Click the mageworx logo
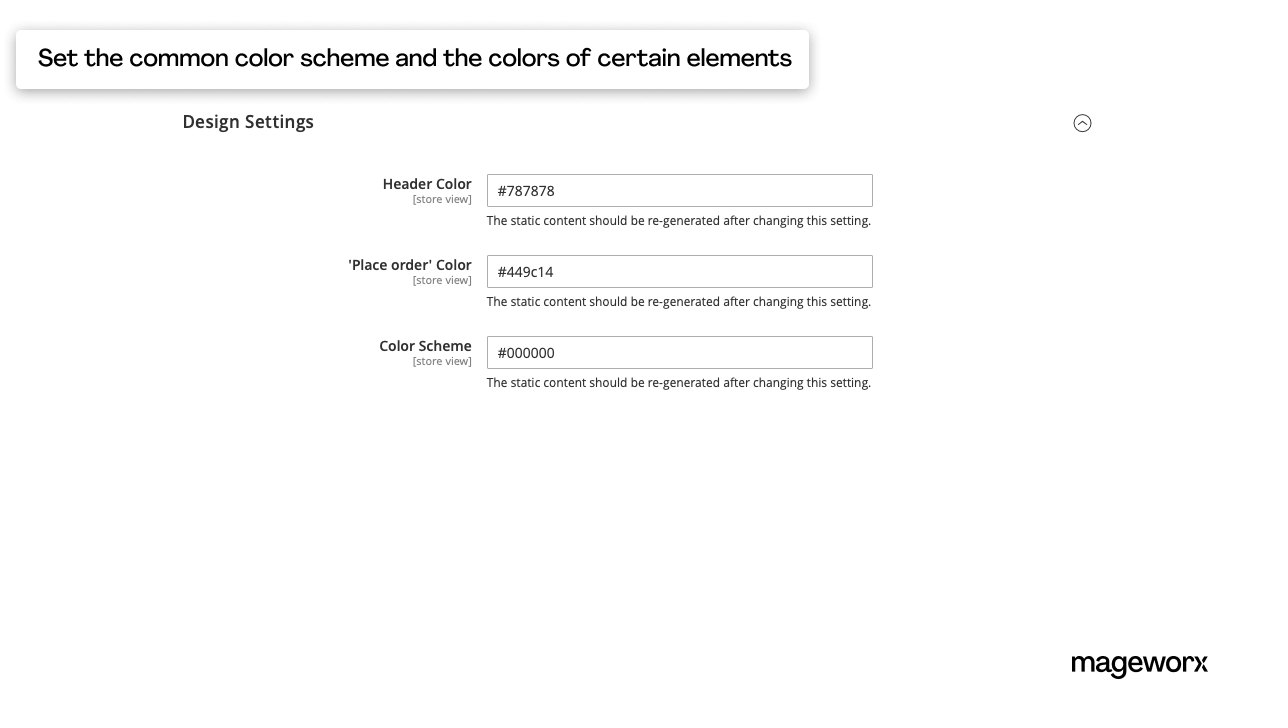 [1139, 664]
